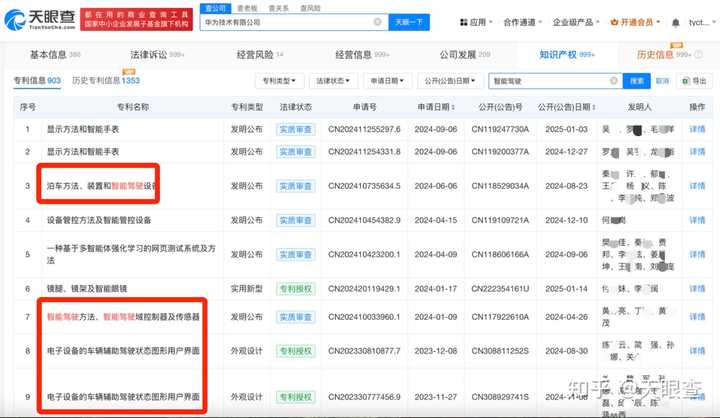
Task: Switch to the 经营风险 tab
Action: point(260,55)
